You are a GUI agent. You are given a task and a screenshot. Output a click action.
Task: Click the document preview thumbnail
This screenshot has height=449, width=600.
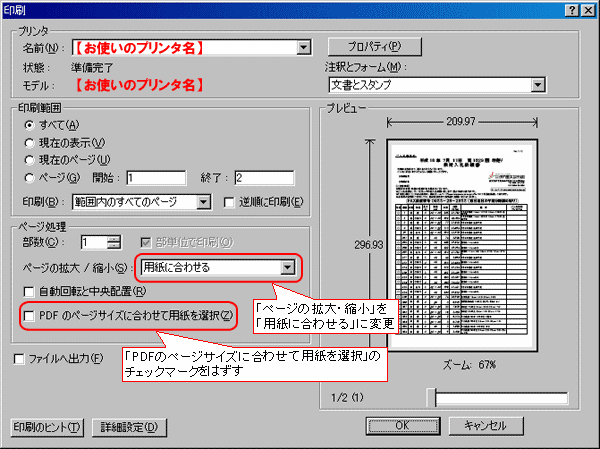pos(462,245)
